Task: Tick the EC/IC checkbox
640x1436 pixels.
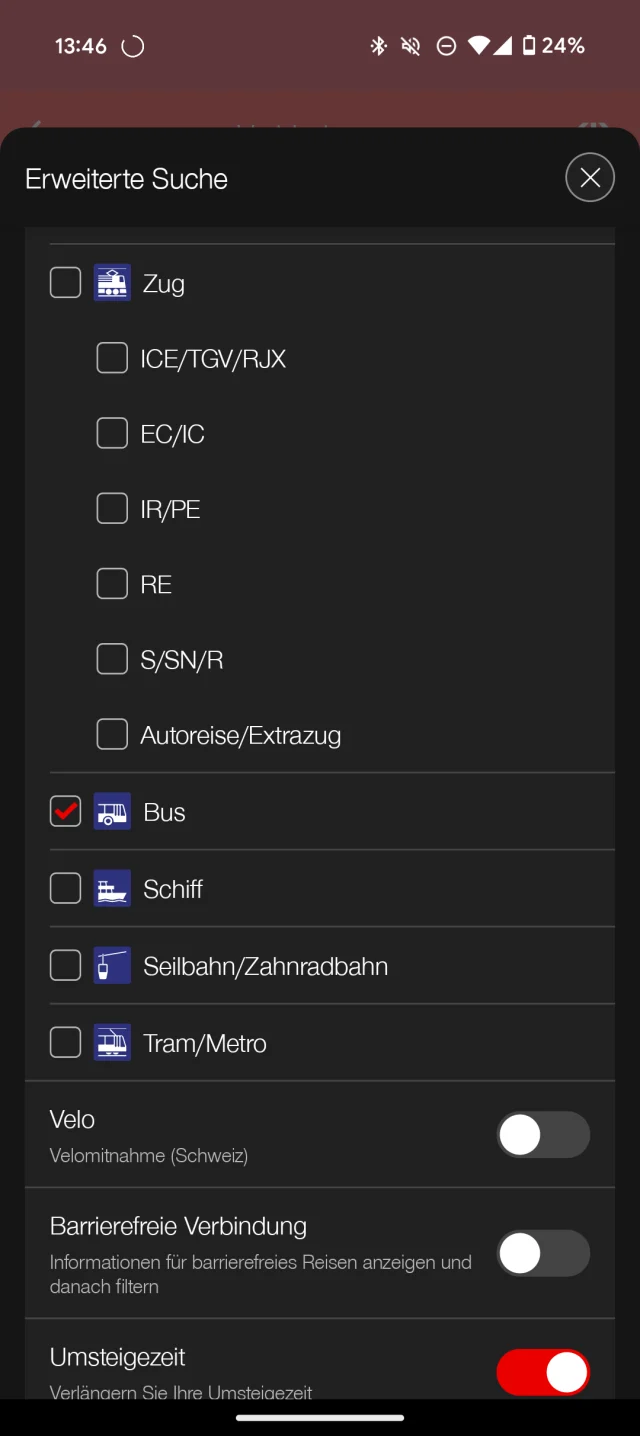Action: (x=112, y=433)
